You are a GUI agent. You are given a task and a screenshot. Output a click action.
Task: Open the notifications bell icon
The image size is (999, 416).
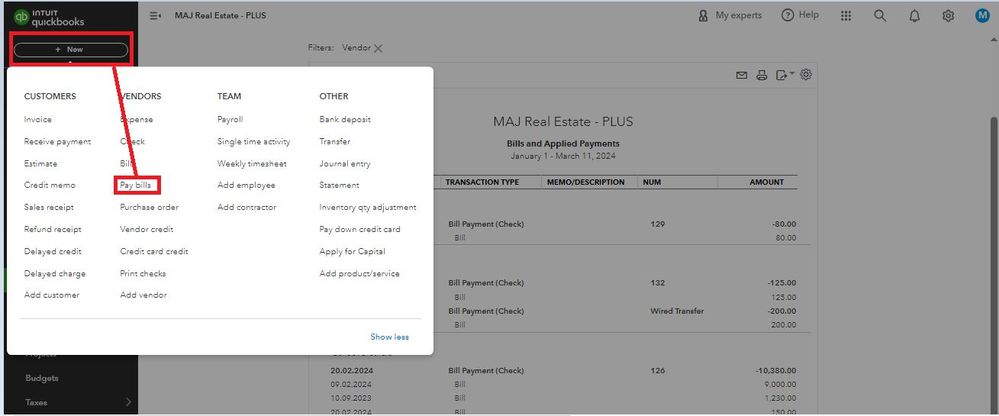pos(914,16)
